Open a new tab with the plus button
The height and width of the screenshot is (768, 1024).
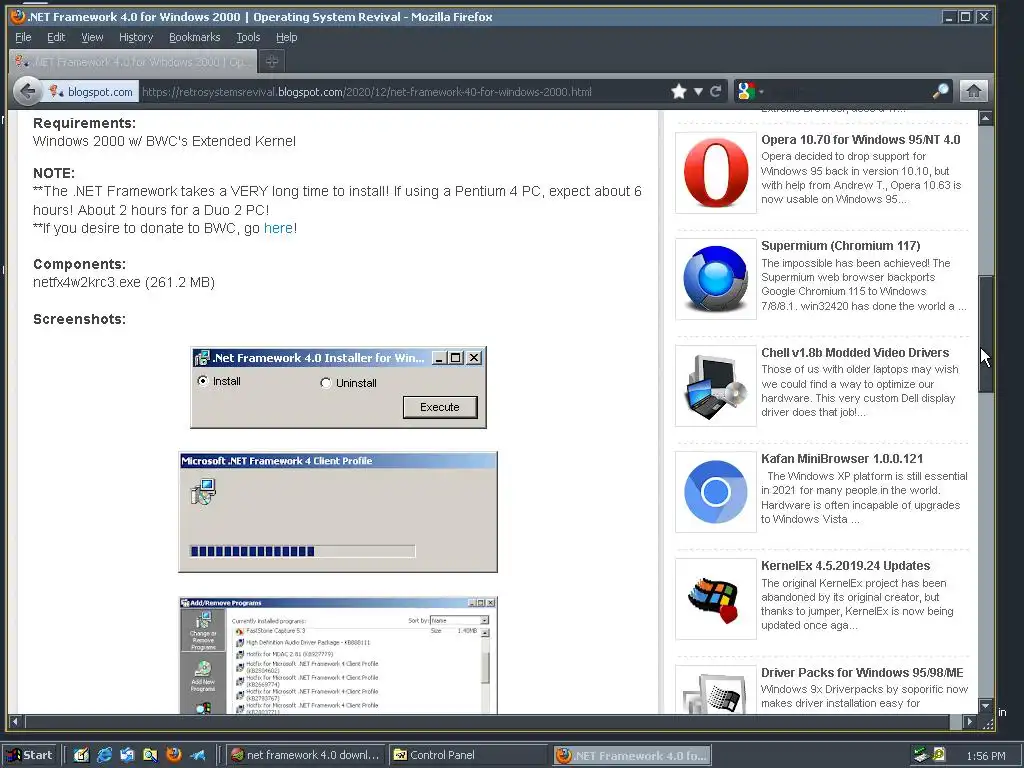point(272,61)
